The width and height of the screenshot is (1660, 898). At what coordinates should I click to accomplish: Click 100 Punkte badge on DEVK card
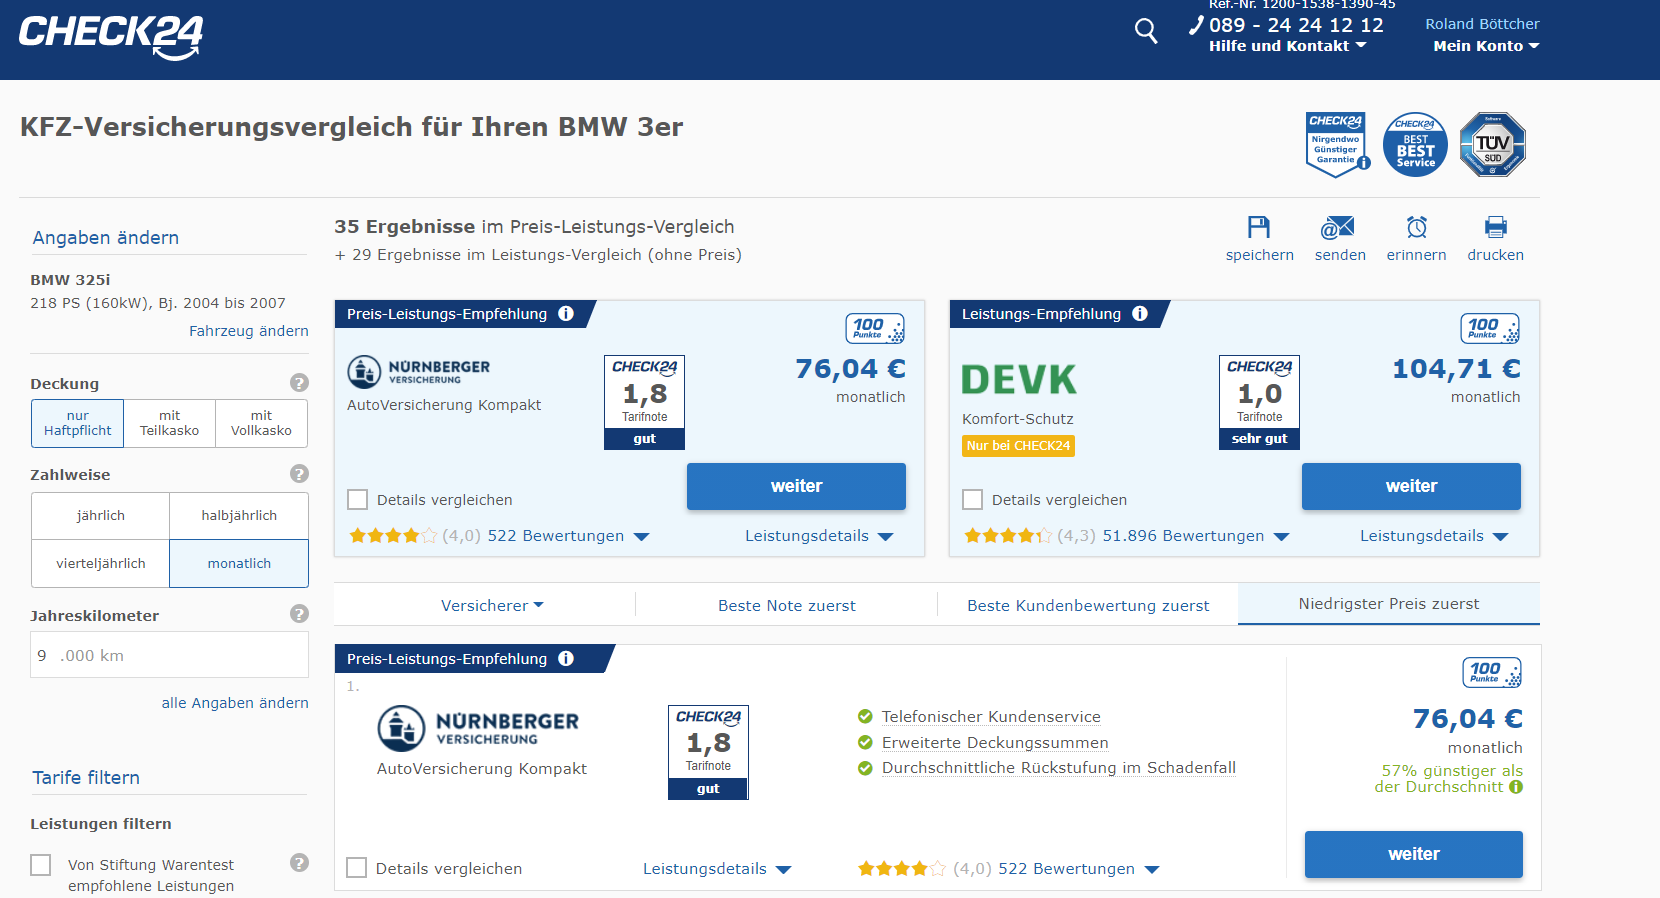click(1490, 328)
